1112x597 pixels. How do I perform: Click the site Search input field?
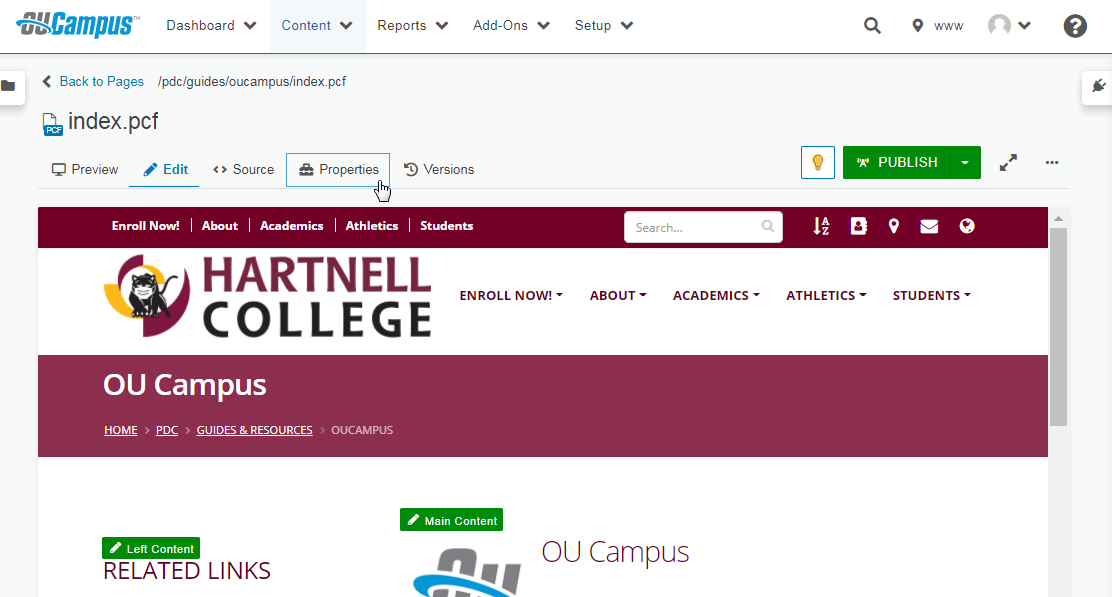click(694, 227)
